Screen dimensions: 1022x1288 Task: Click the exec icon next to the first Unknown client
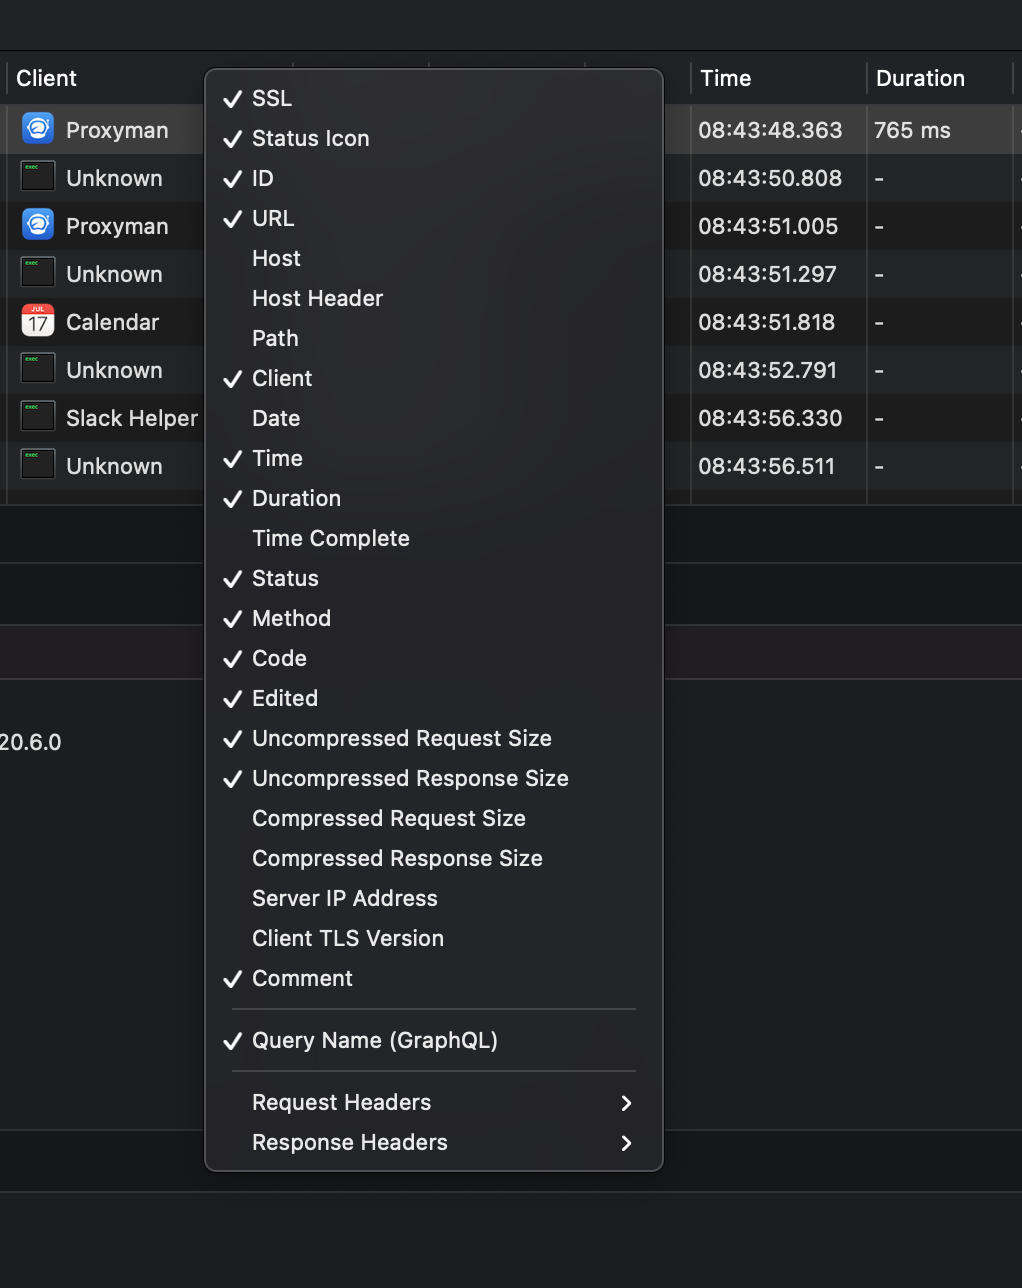(x=37, y=176)
